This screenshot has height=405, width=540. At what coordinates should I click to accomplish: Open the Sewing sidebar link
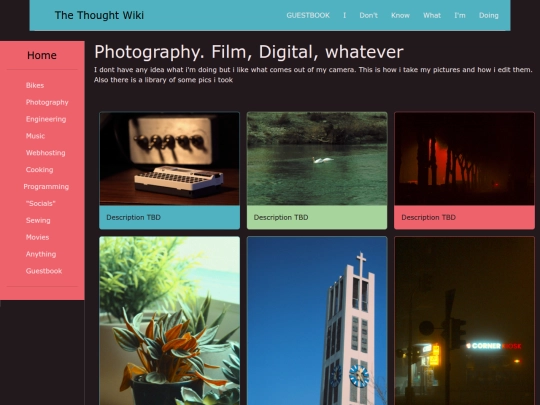pos(38,220)
